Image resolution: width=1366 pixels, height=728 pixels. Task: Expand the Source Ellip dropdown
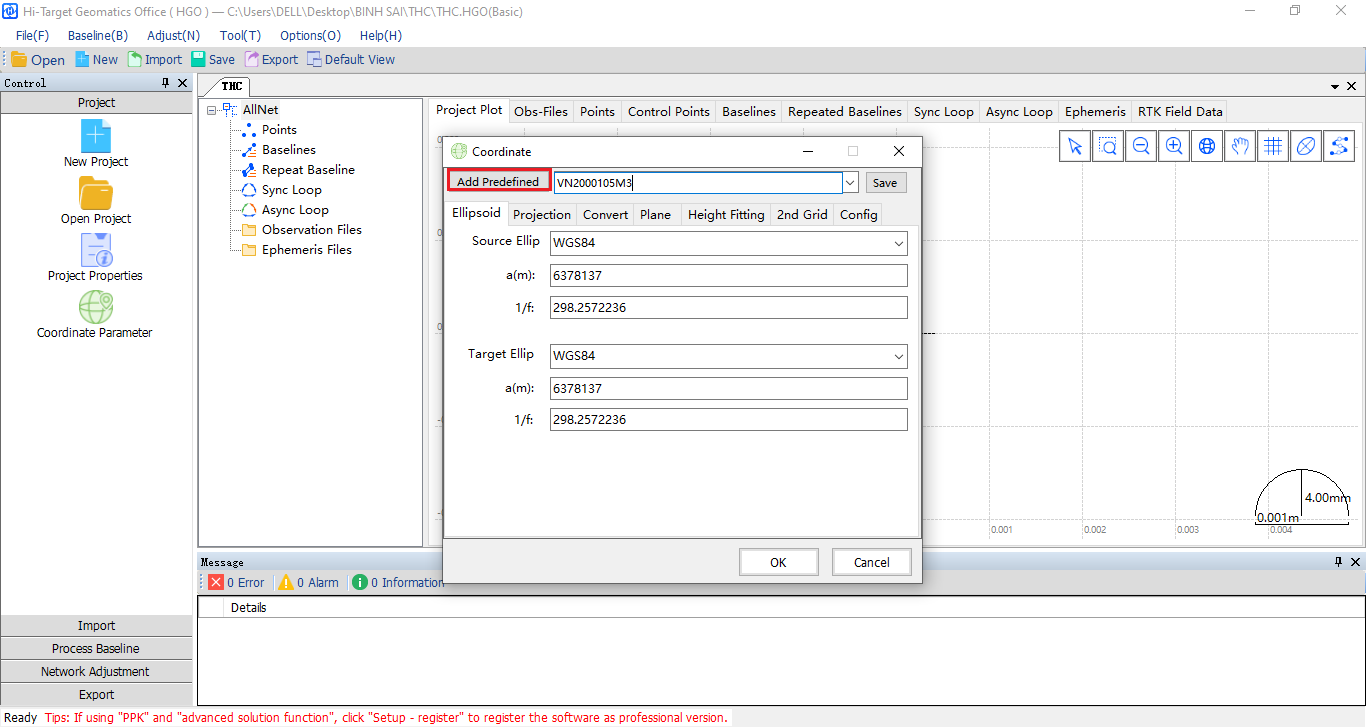(x=898, y=243)
